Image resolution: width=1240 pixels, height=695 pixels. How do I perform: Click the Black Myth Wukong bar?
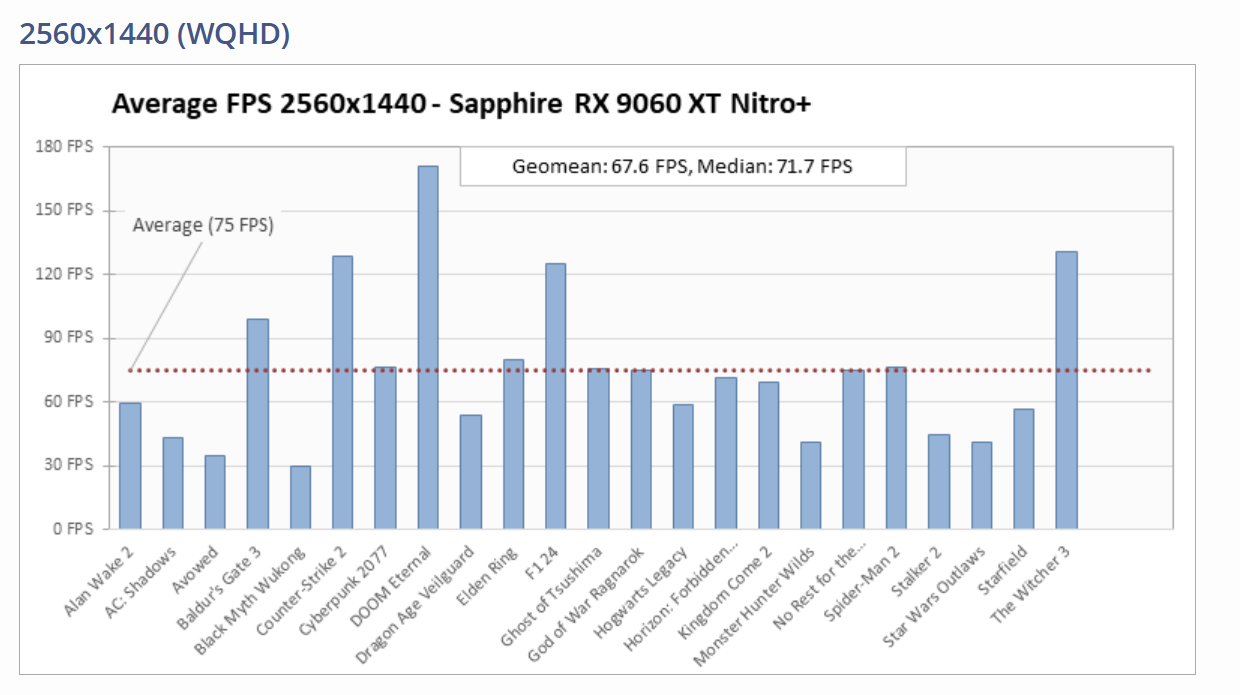coord(300,497)
